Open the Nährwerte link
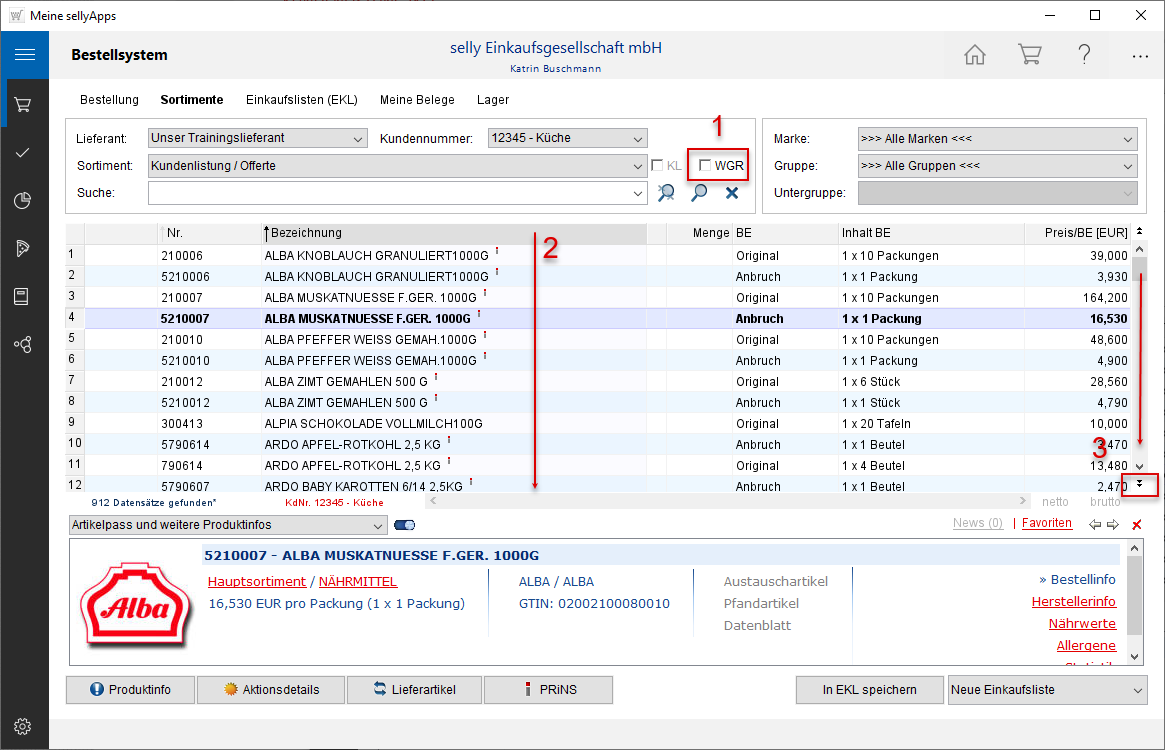Screen dimensions: 1165x750 click(1082, 624)
